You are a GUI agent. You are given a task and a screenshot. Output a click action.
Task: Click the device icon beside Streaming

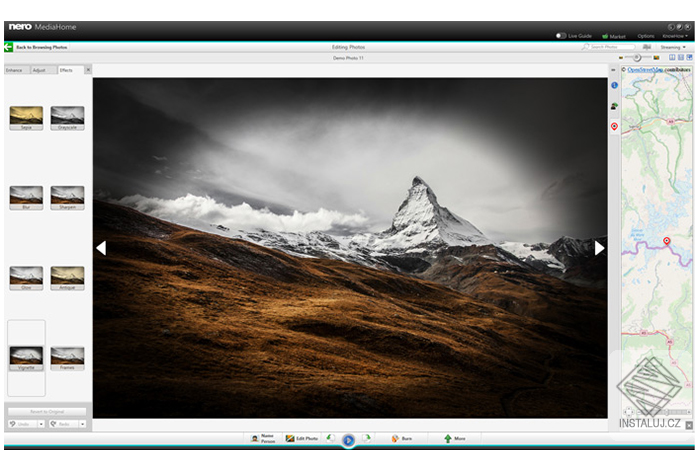click(x=646, y=47)
